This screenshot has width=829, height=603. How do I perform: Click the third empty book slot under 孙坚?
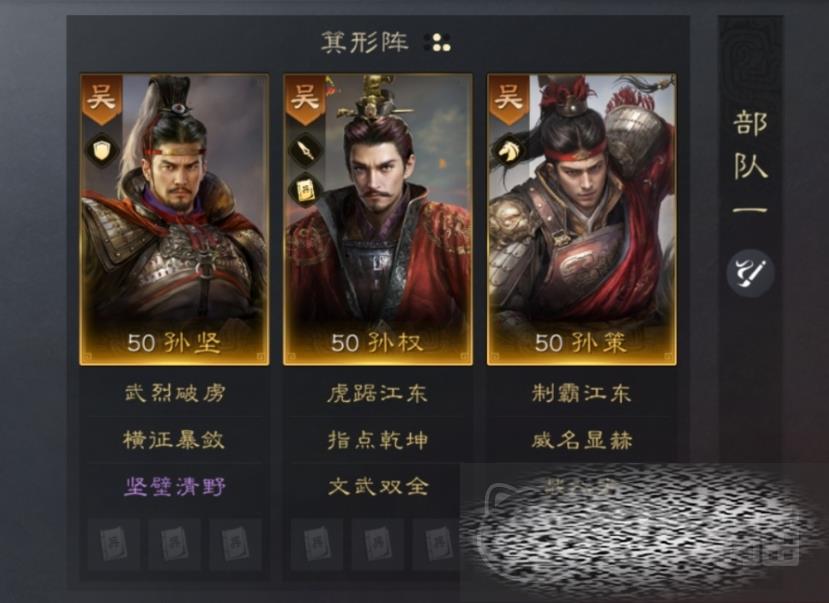235,544
